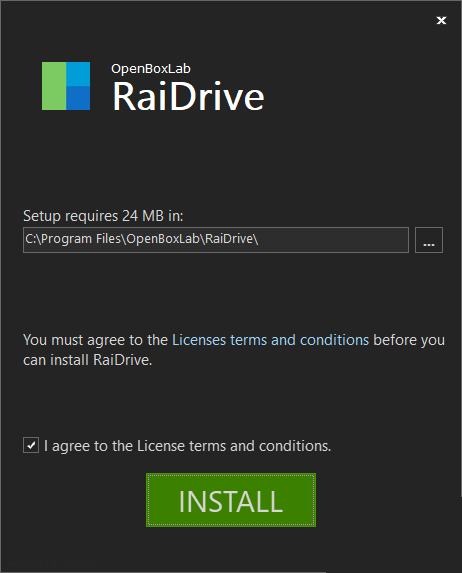
Task: Click 'You must agree to the' text
Action: [95, 340]
